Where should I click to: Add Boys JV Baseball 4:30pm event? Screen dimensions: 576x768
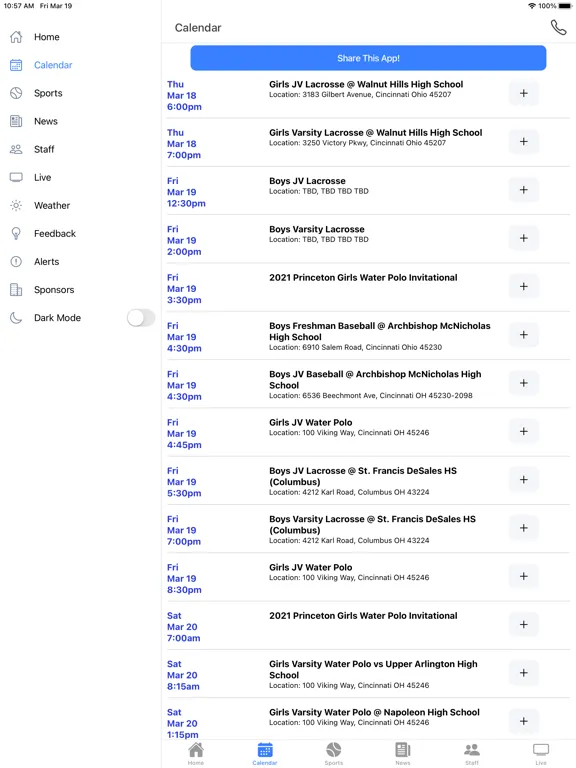pyautogui.click(x=524, y=383)
